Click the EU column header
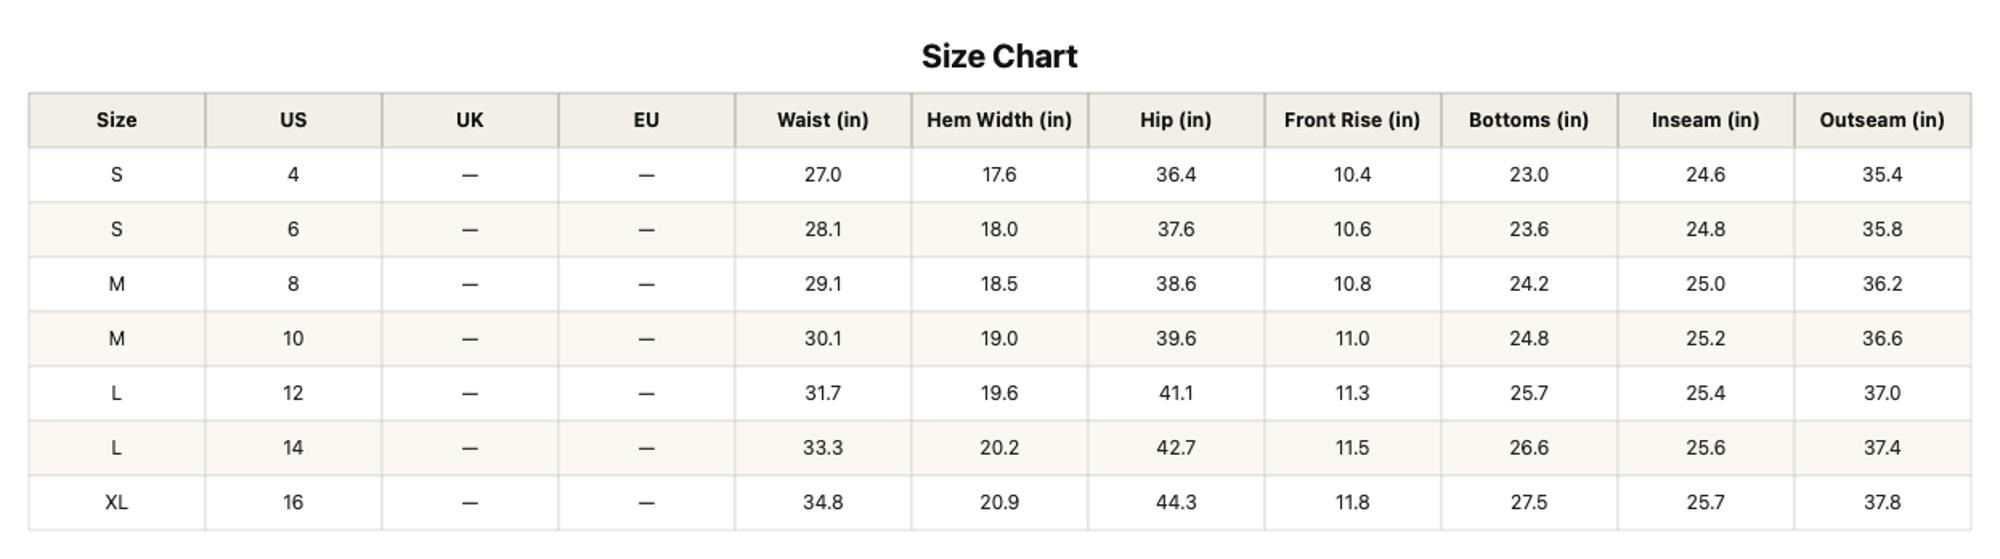This screenshot has height=559, width=2000. 646,120
